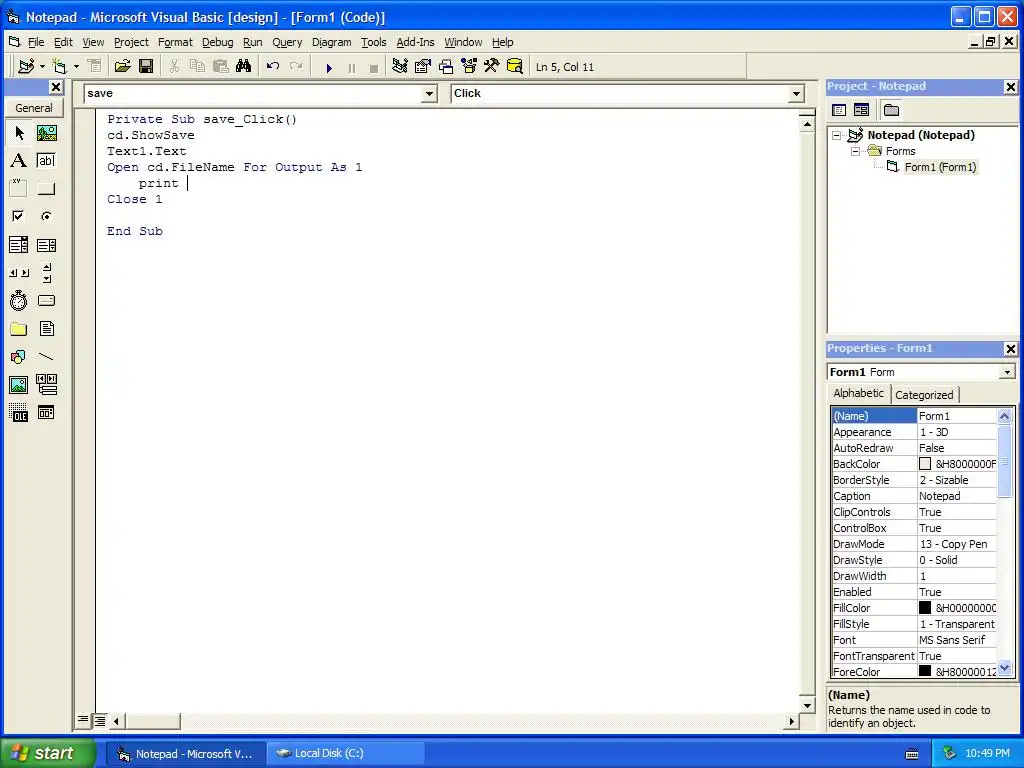Click the ForeColor color swatch
Viewport: 1024px width, 768px height.
925,671
